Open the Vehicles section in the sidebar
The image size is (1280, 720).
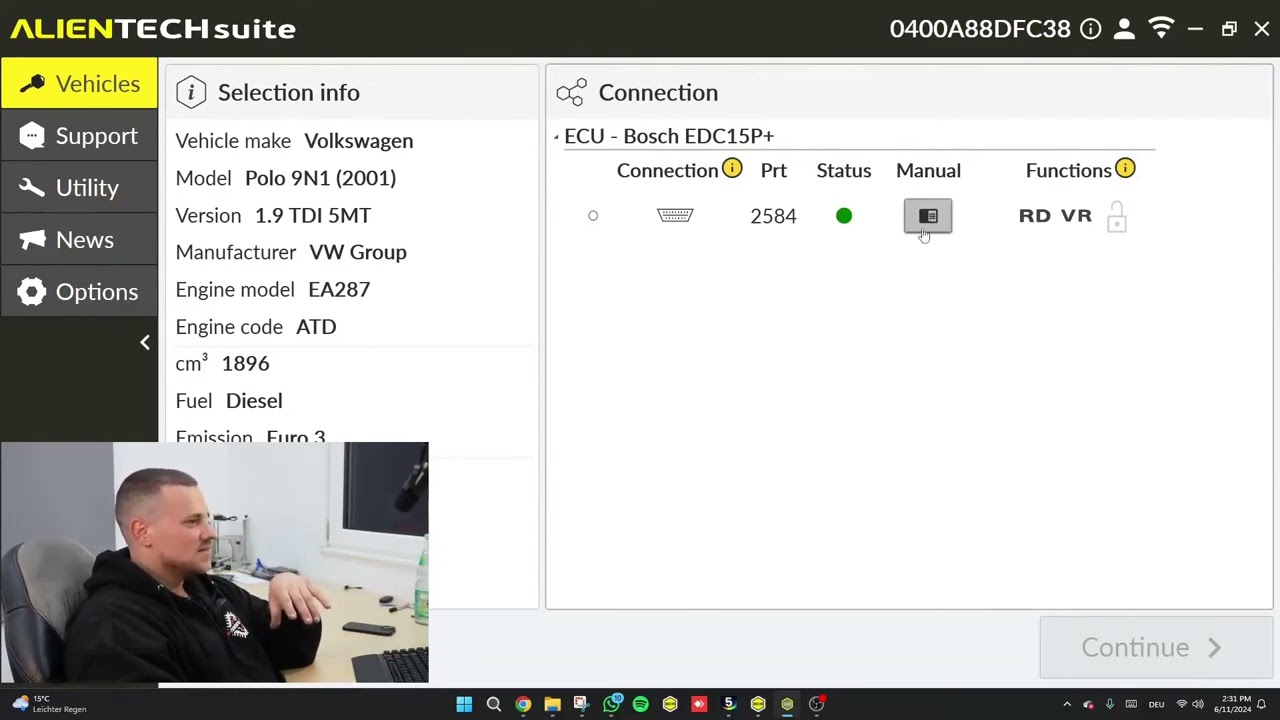(79, 84)
